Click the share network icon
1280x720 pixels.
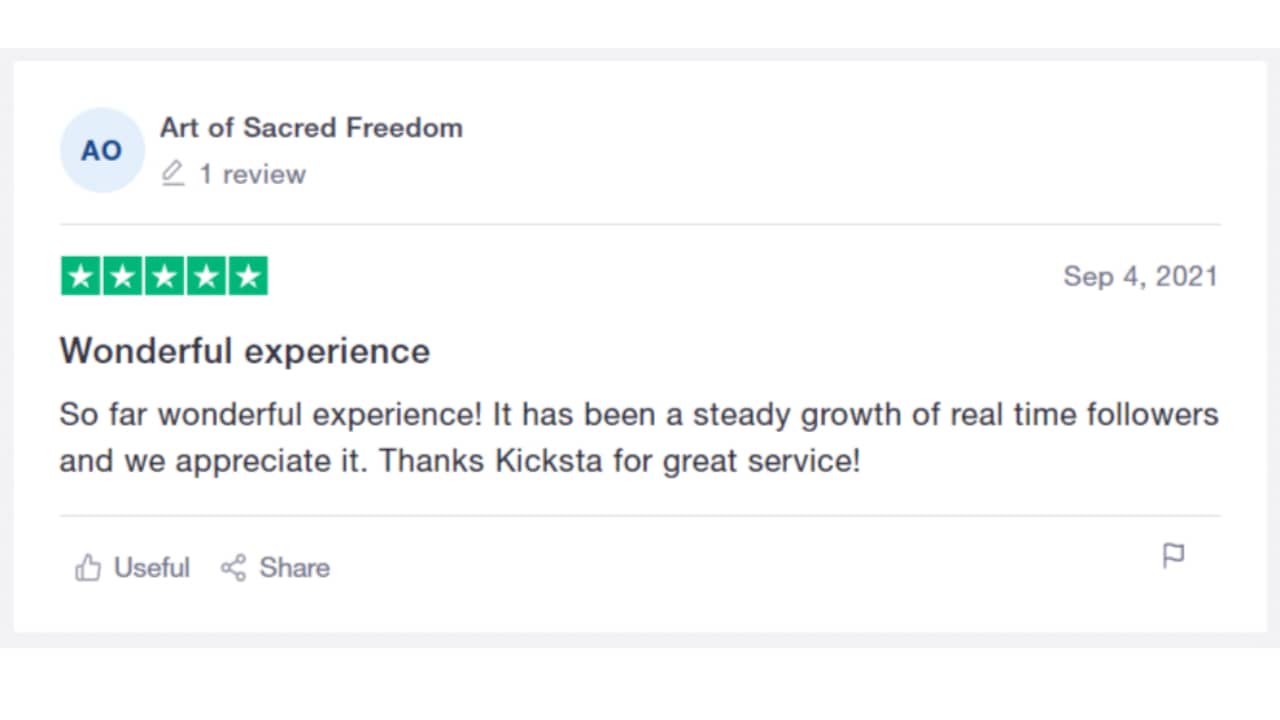pyautogui.click(x=233, y=568)
